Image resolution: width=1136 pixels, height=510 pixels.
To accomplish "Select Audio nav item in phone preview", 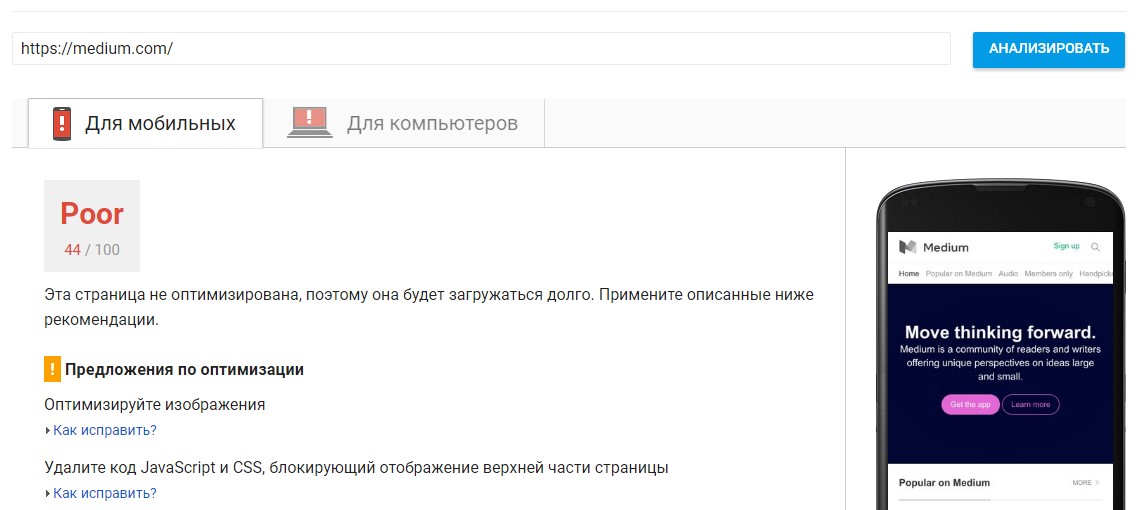I will (x=1008, y=274).
